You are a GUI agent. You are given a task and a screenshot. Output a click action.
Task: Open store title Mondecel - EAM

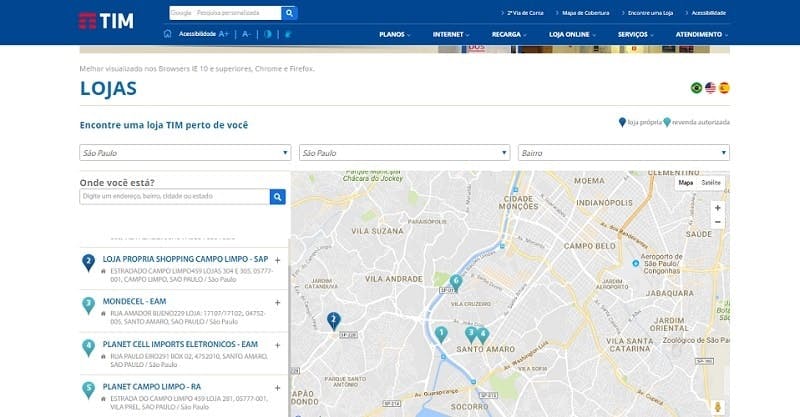pos(134,301)
